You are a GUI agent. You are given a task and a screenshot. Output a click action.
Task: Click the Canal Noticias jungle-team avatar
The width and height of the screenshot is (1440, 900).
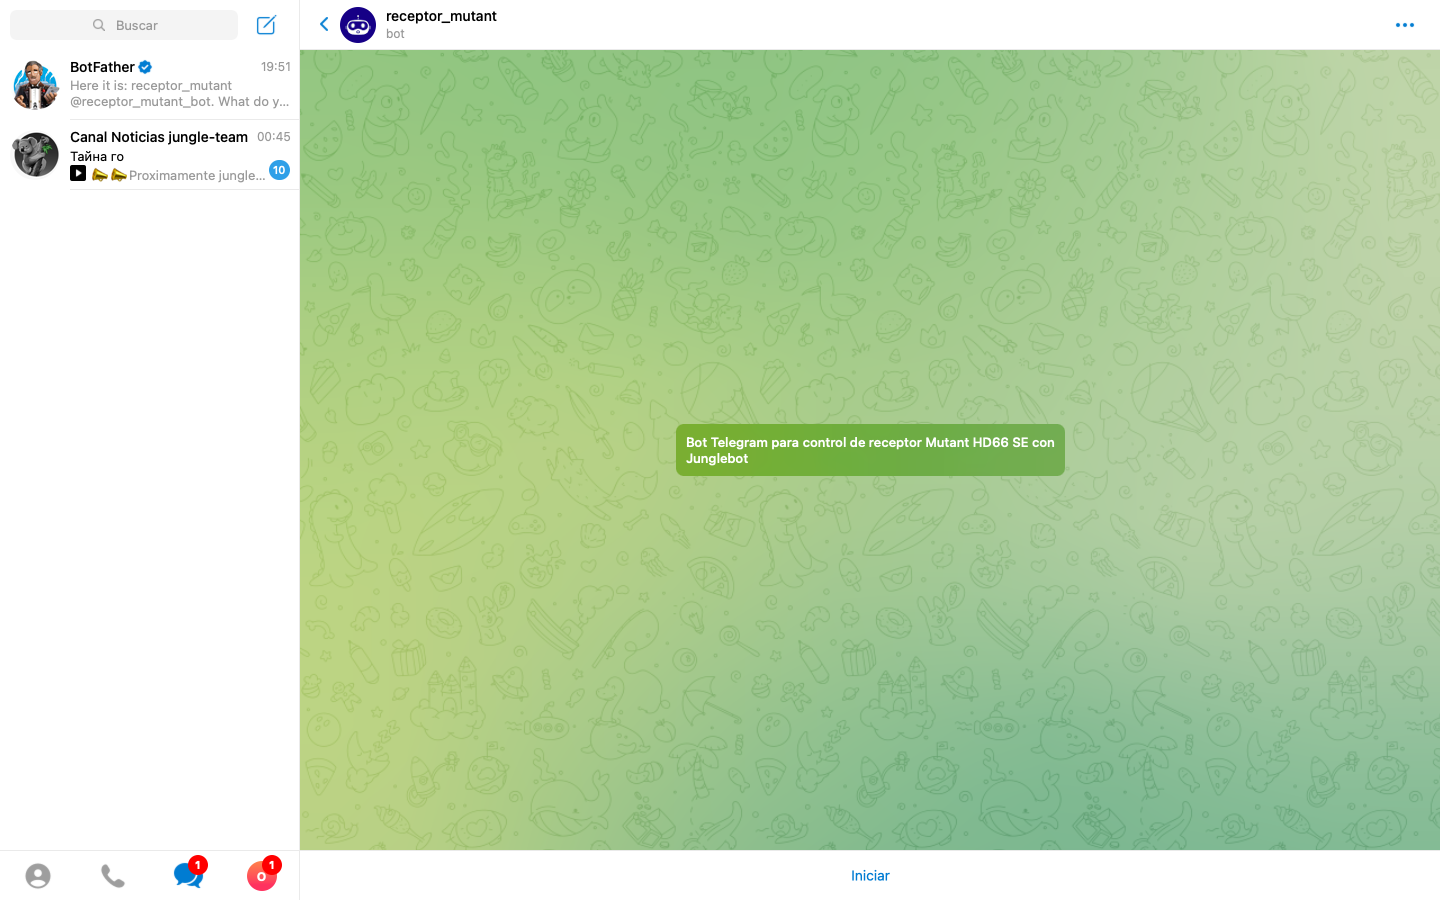click(36, 155)
